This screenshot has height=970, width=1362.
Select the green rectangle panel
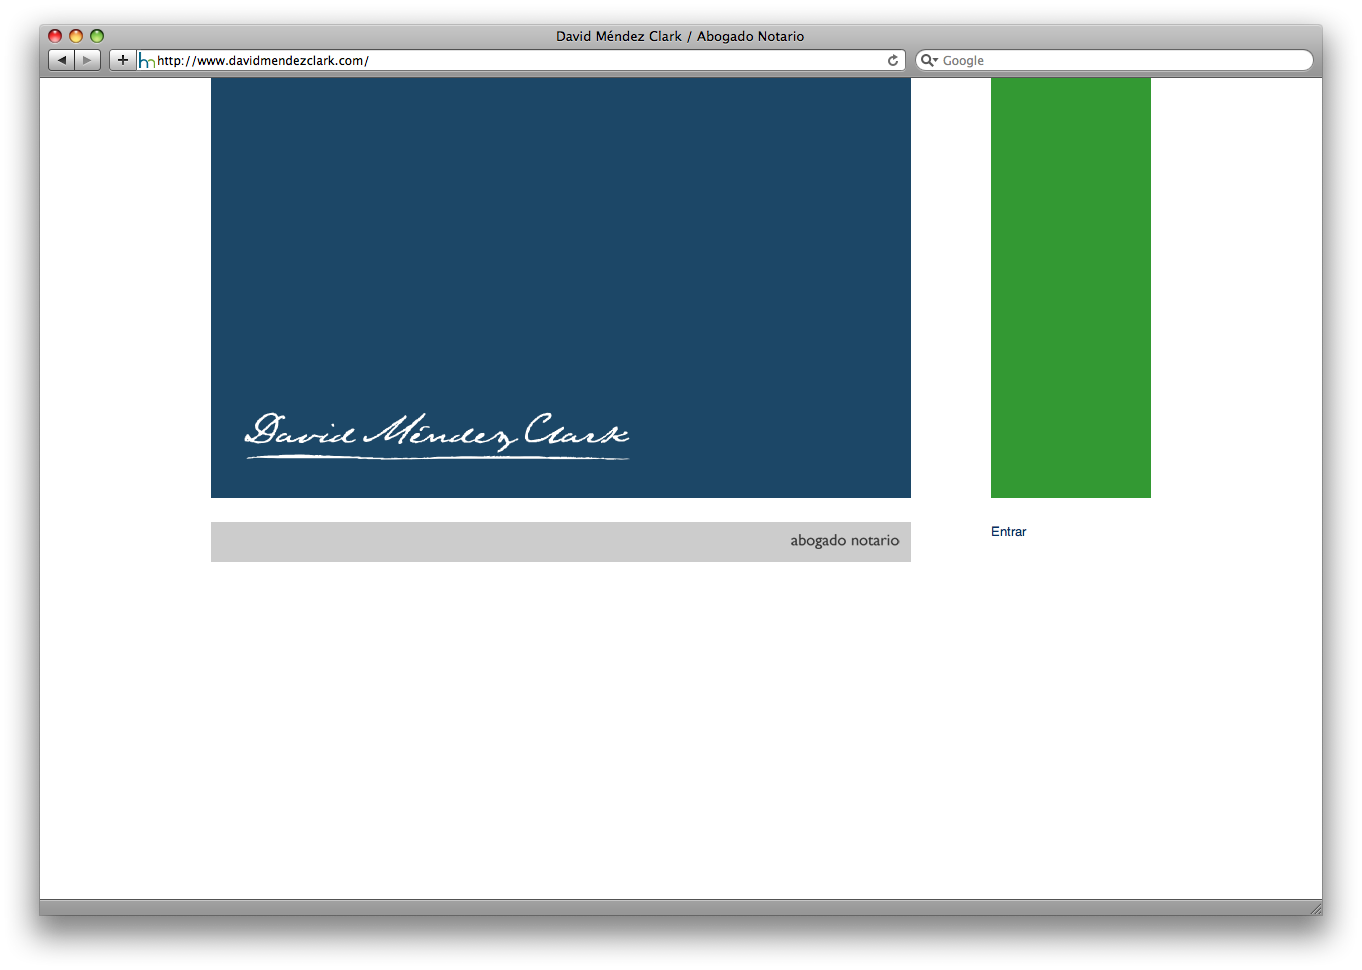pos(1070,288)
